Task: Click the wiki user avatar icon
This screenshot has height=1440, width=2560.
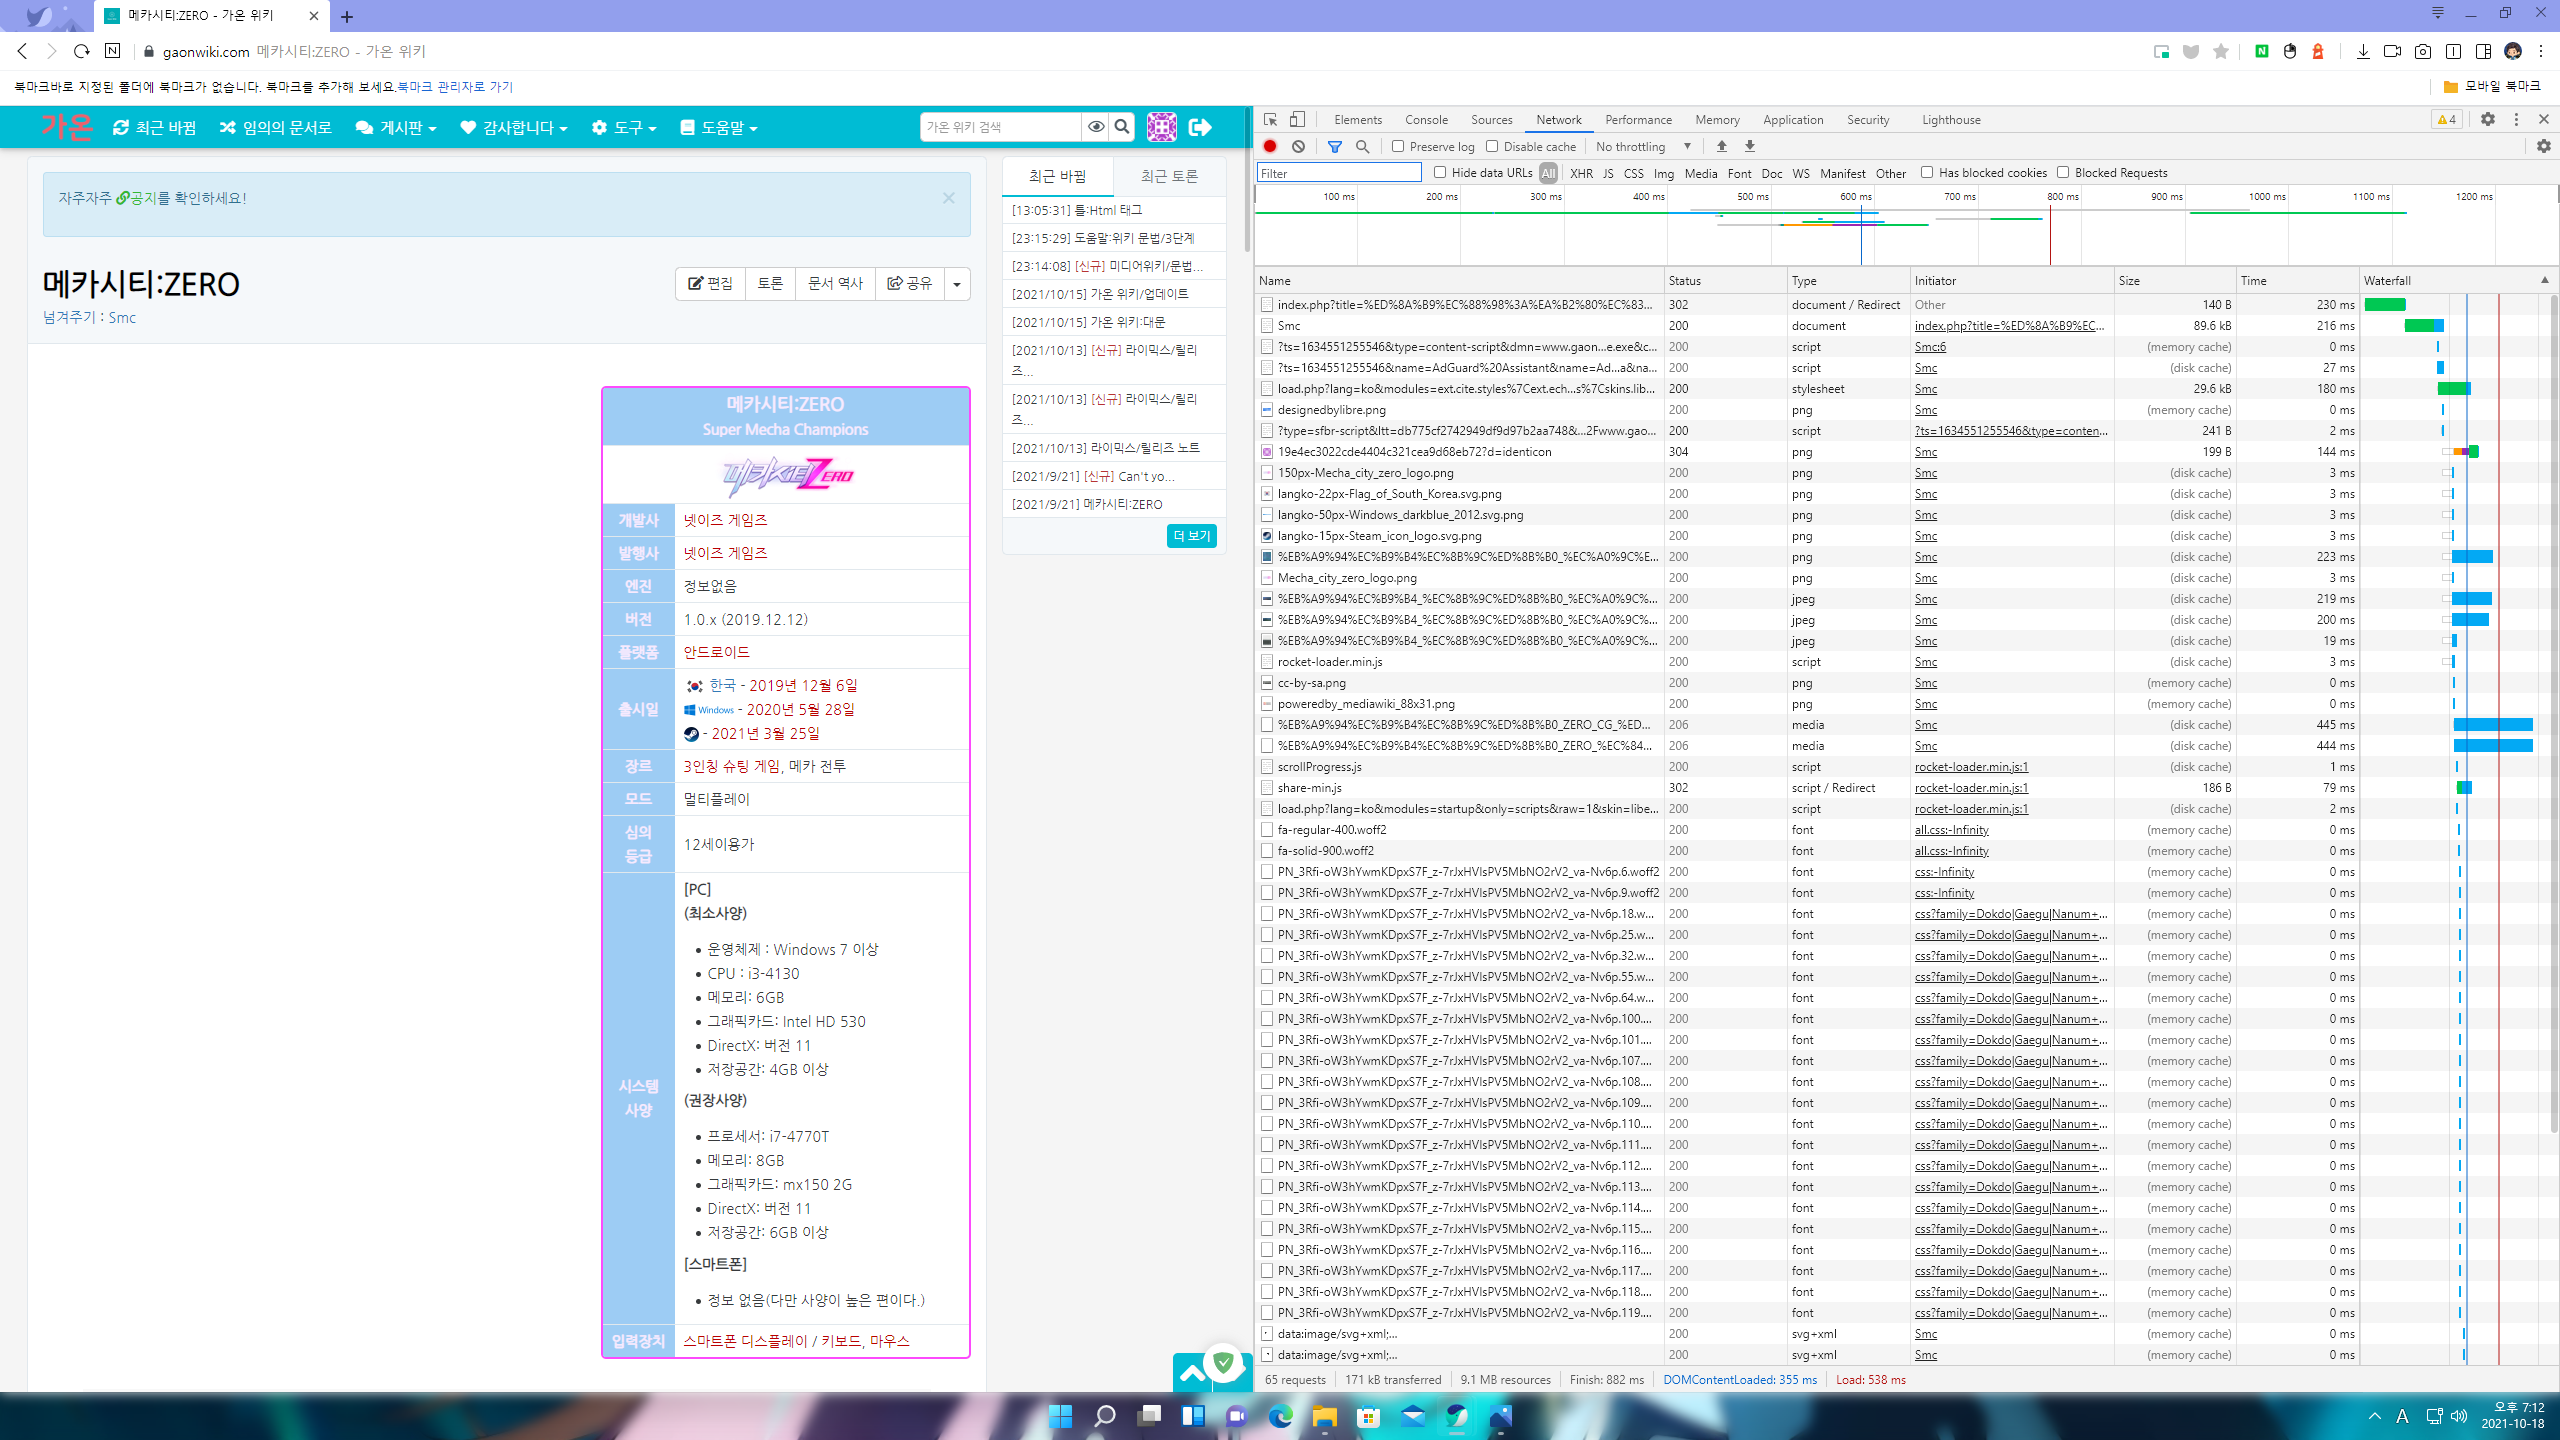Action: point(1161,127)
